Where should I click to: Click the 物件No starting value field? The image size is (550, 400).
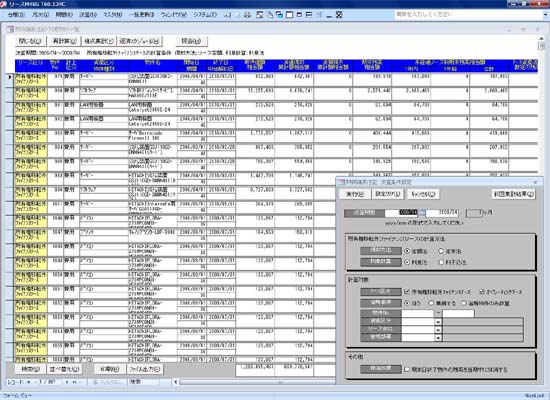pyautogui.click(x=417, y=313)
